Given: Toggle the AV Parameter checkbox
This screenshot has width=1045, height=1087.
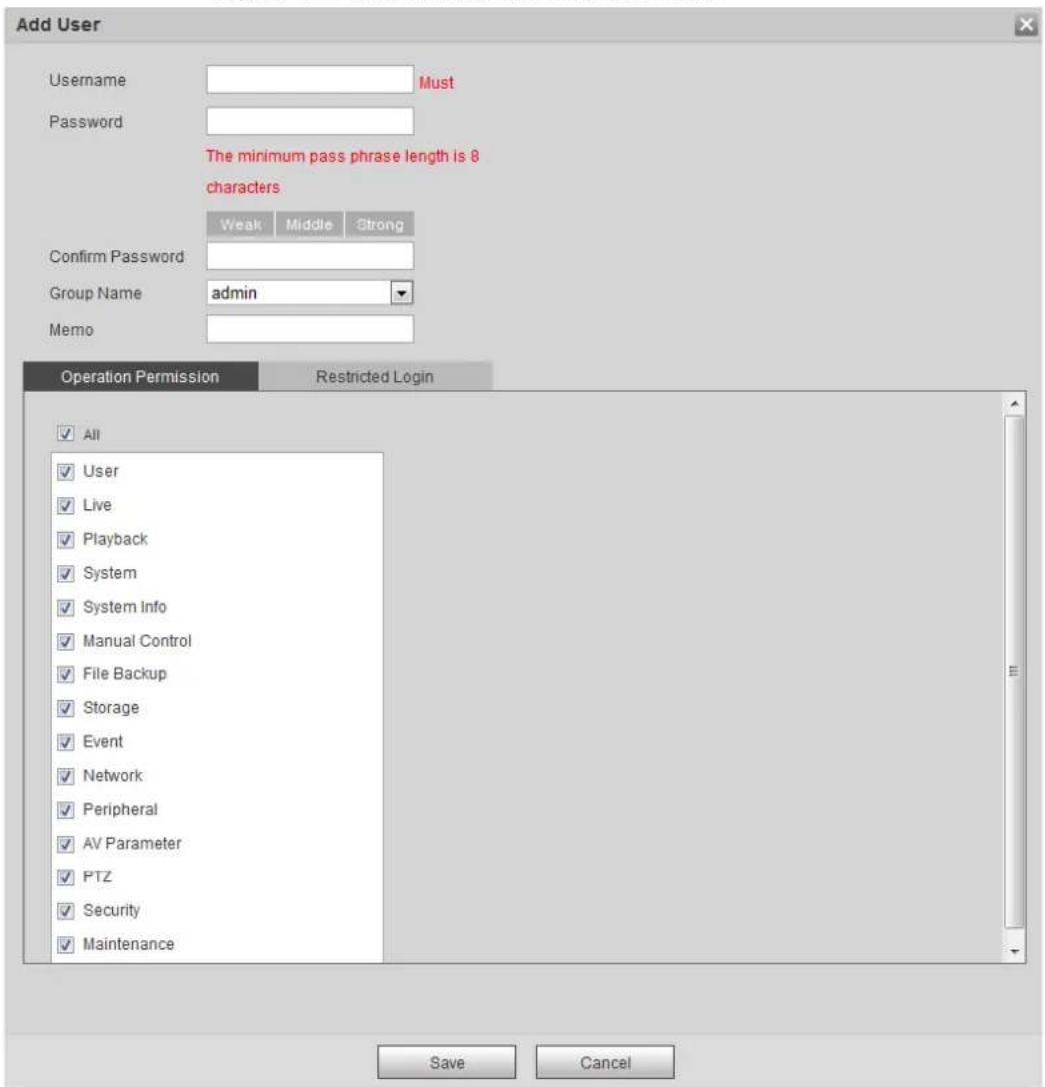Looking at the screenshot, I should tap(65, 844).
